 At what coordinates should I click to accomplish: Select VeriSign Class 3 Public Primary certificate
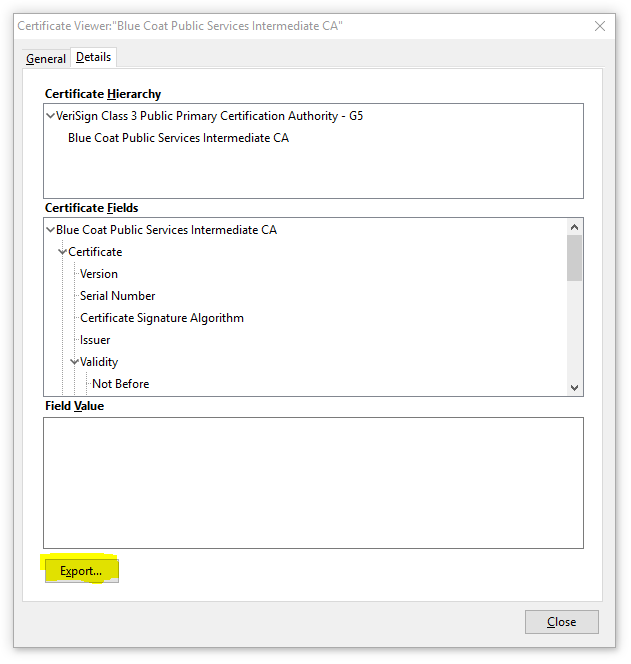(209, 116)
